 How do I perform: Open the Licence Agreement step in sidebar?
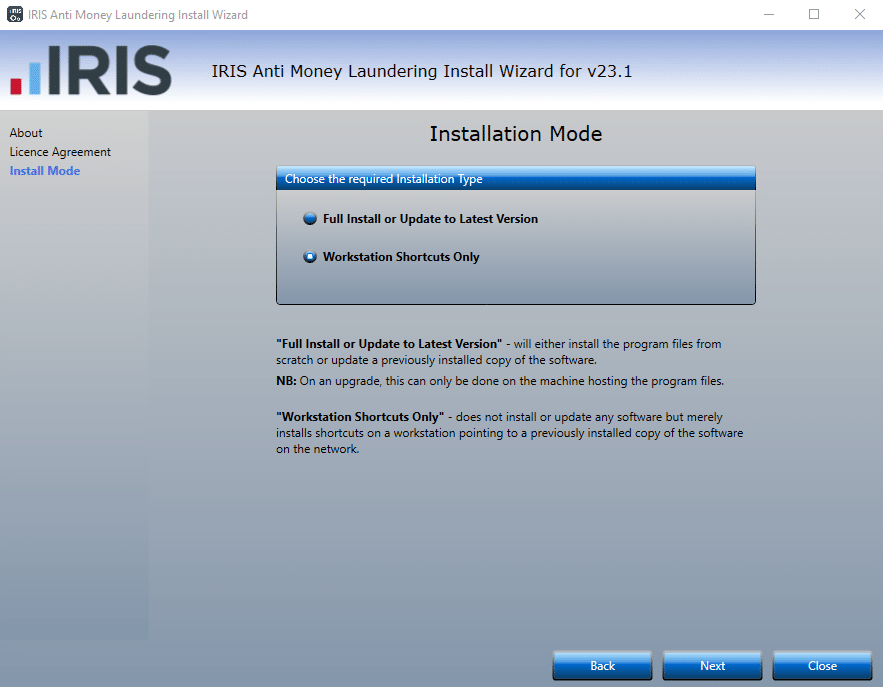point(60,152)
